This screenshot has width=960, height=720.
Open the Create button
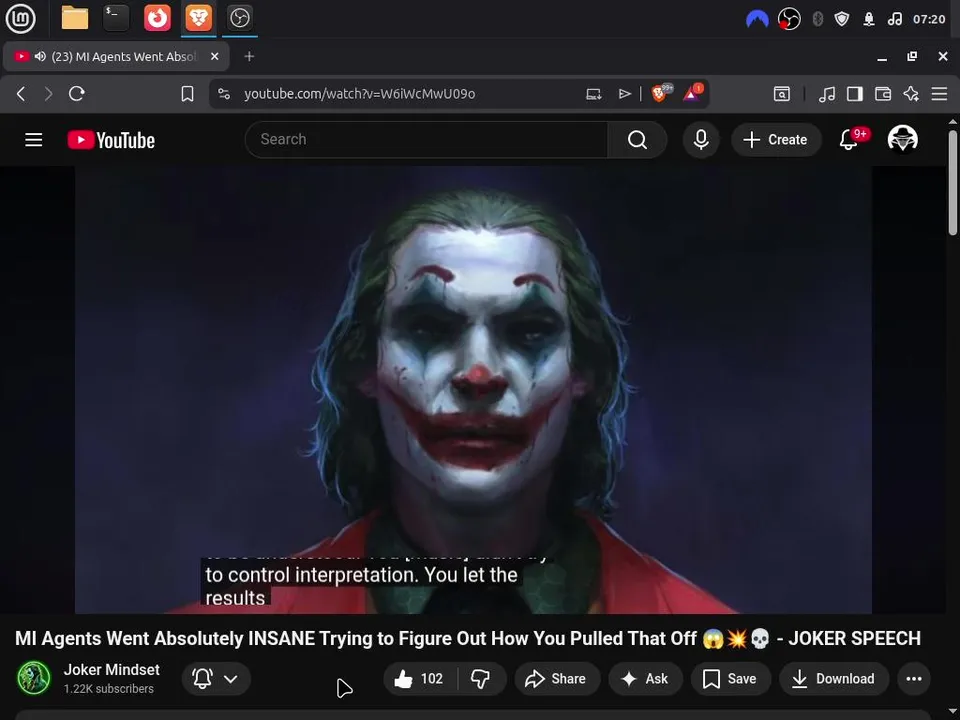click(x=776, y=140)
